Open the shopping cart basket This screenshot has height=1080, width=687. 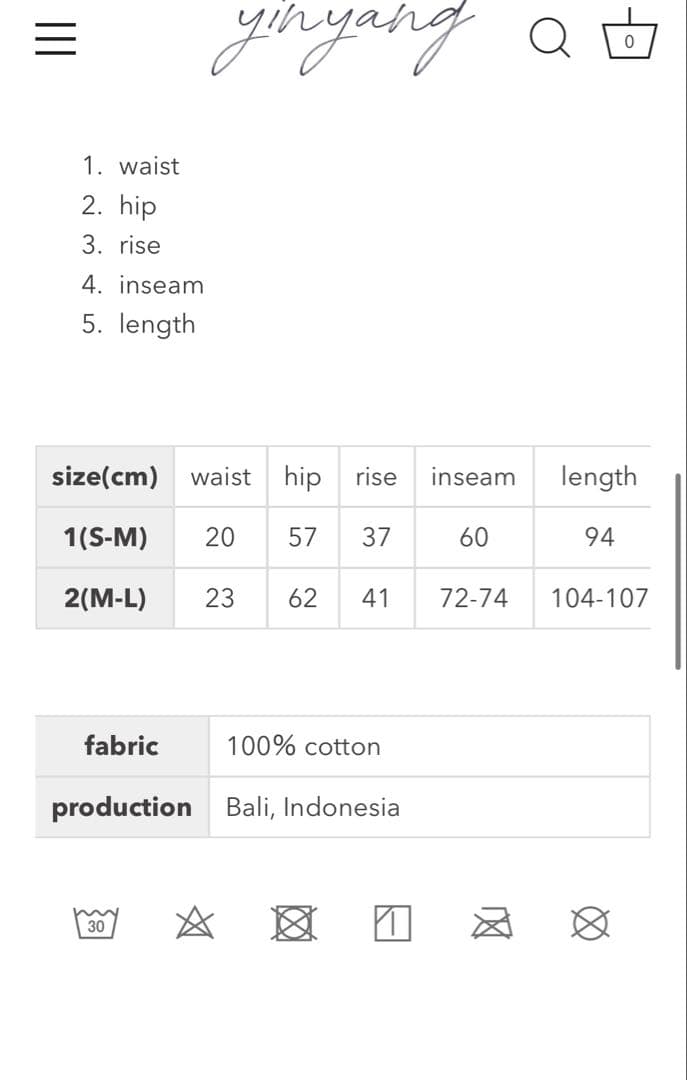pos(628,37)
